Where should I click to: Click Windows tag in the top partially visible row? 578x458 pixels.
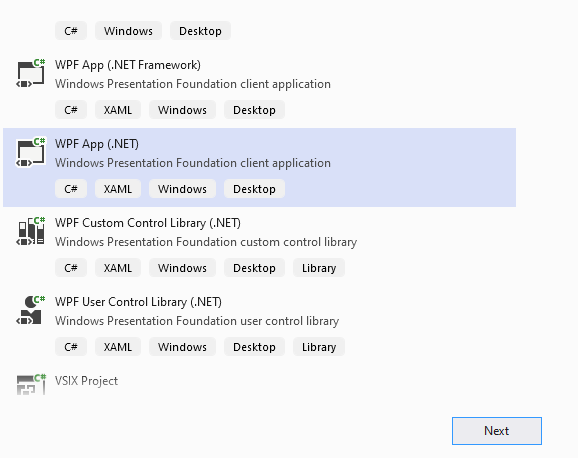[128, 31]
